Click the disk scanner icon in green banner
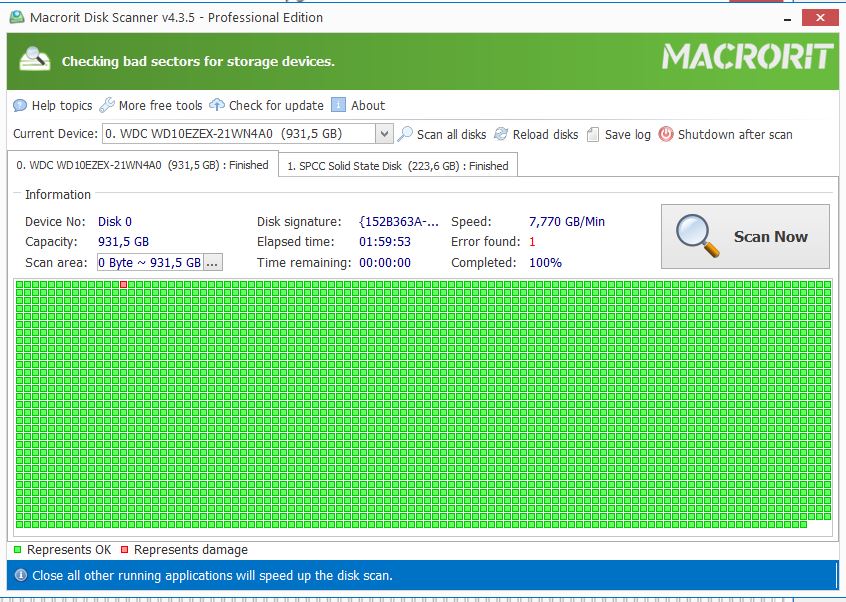Screen dimensions: 846x602 click(35, 59)
